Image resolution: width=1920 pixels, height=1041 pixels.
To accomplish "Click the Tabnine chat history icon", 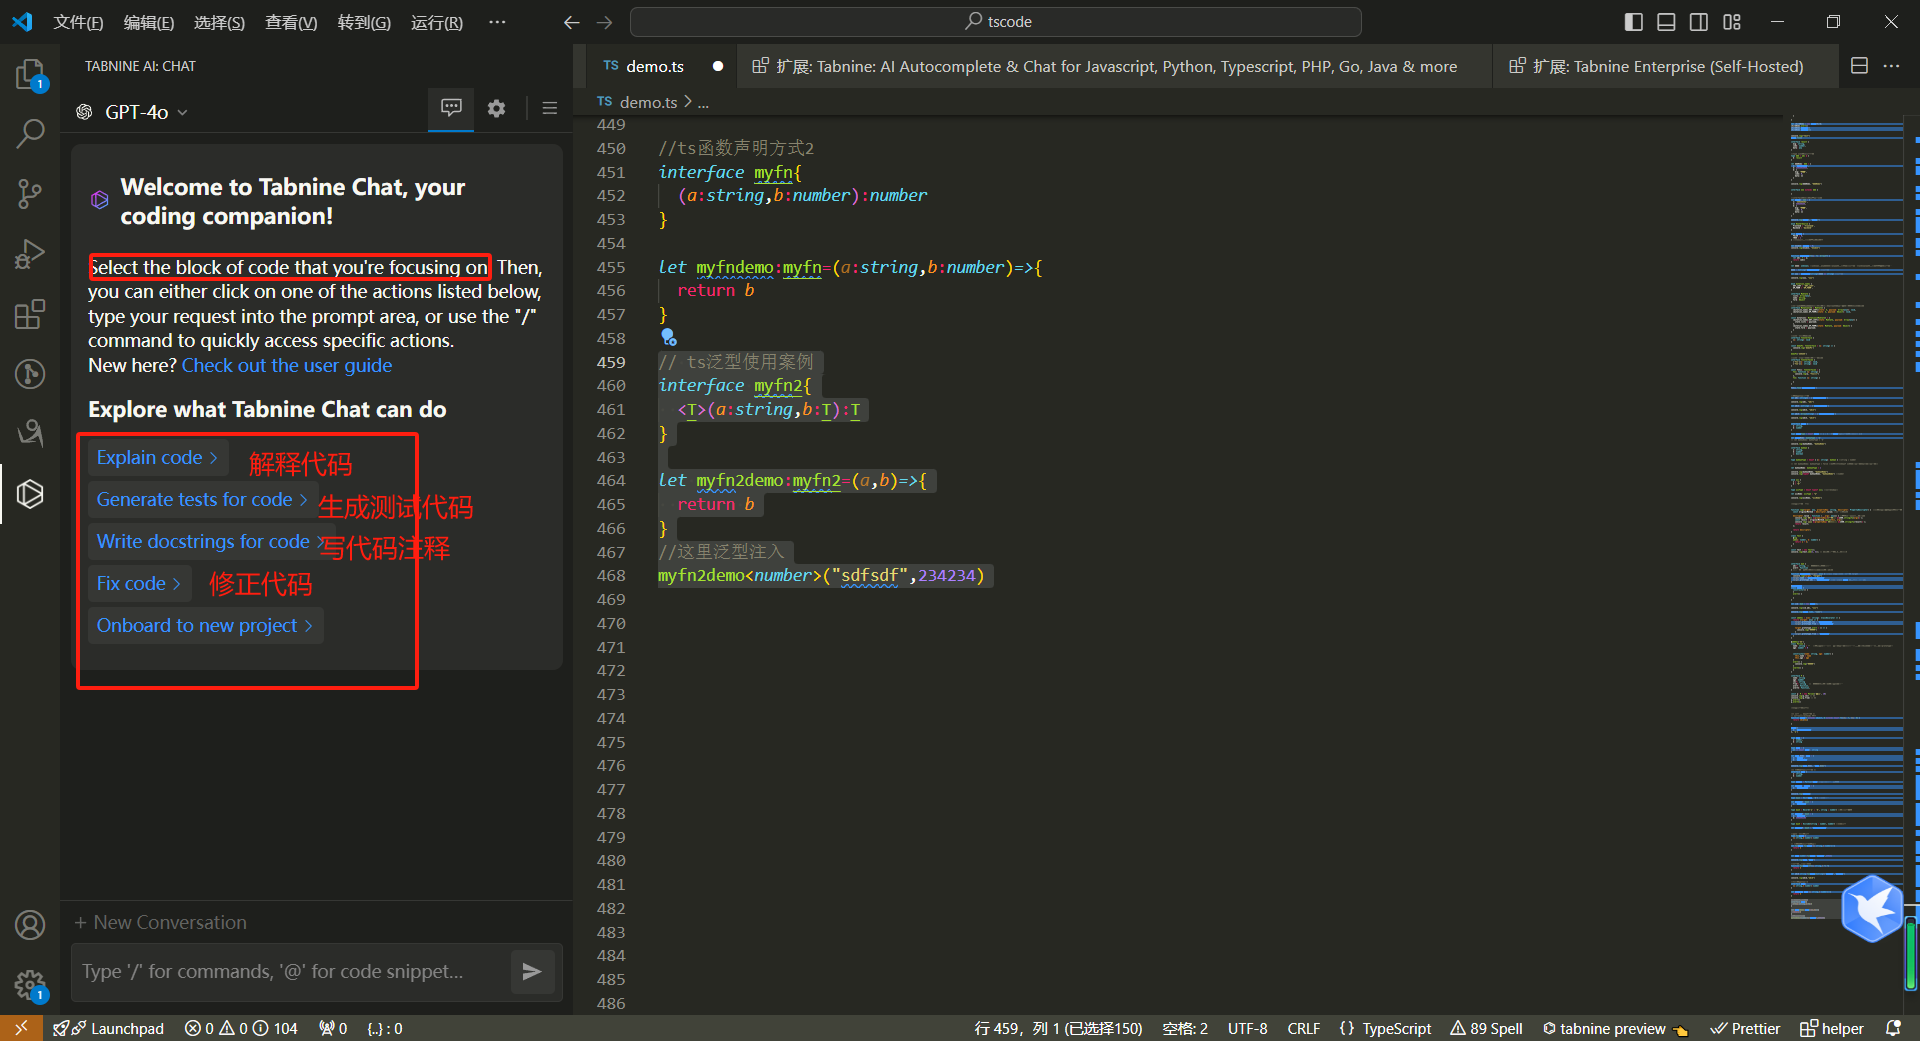I will pyautogui.click(x=451, y=108).
